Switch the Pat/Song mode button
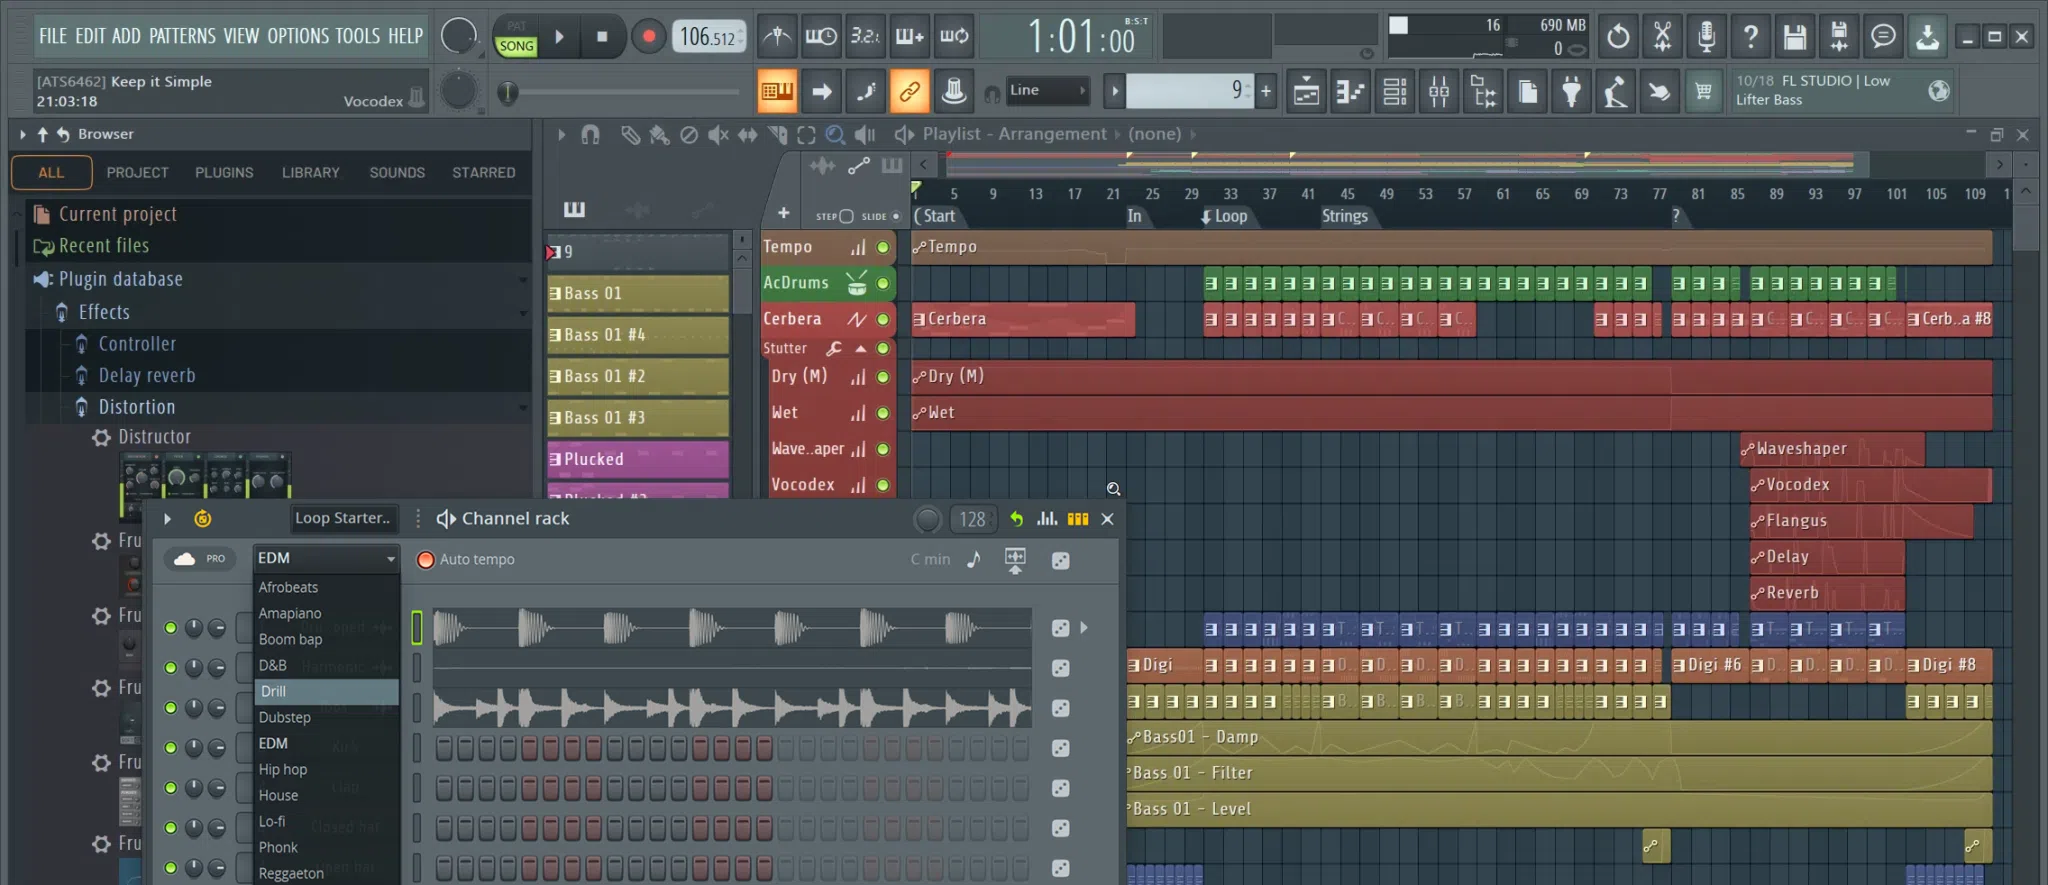 coord(516,37)
